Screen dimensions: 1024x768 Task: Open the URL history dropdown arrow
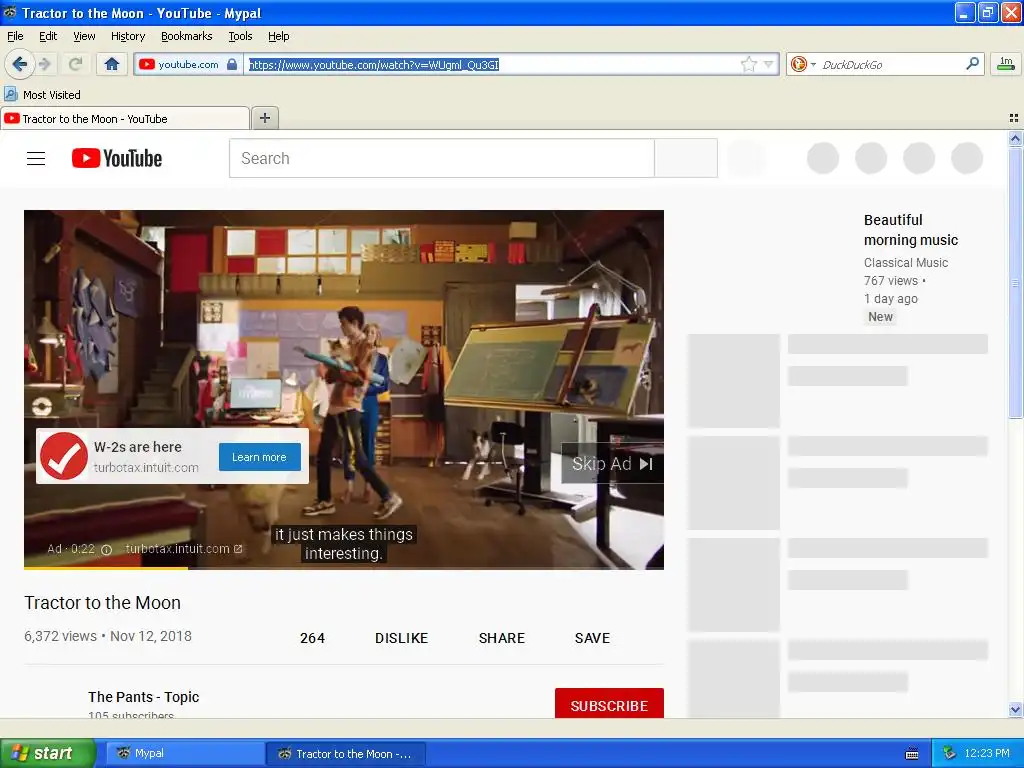point(769,65)
